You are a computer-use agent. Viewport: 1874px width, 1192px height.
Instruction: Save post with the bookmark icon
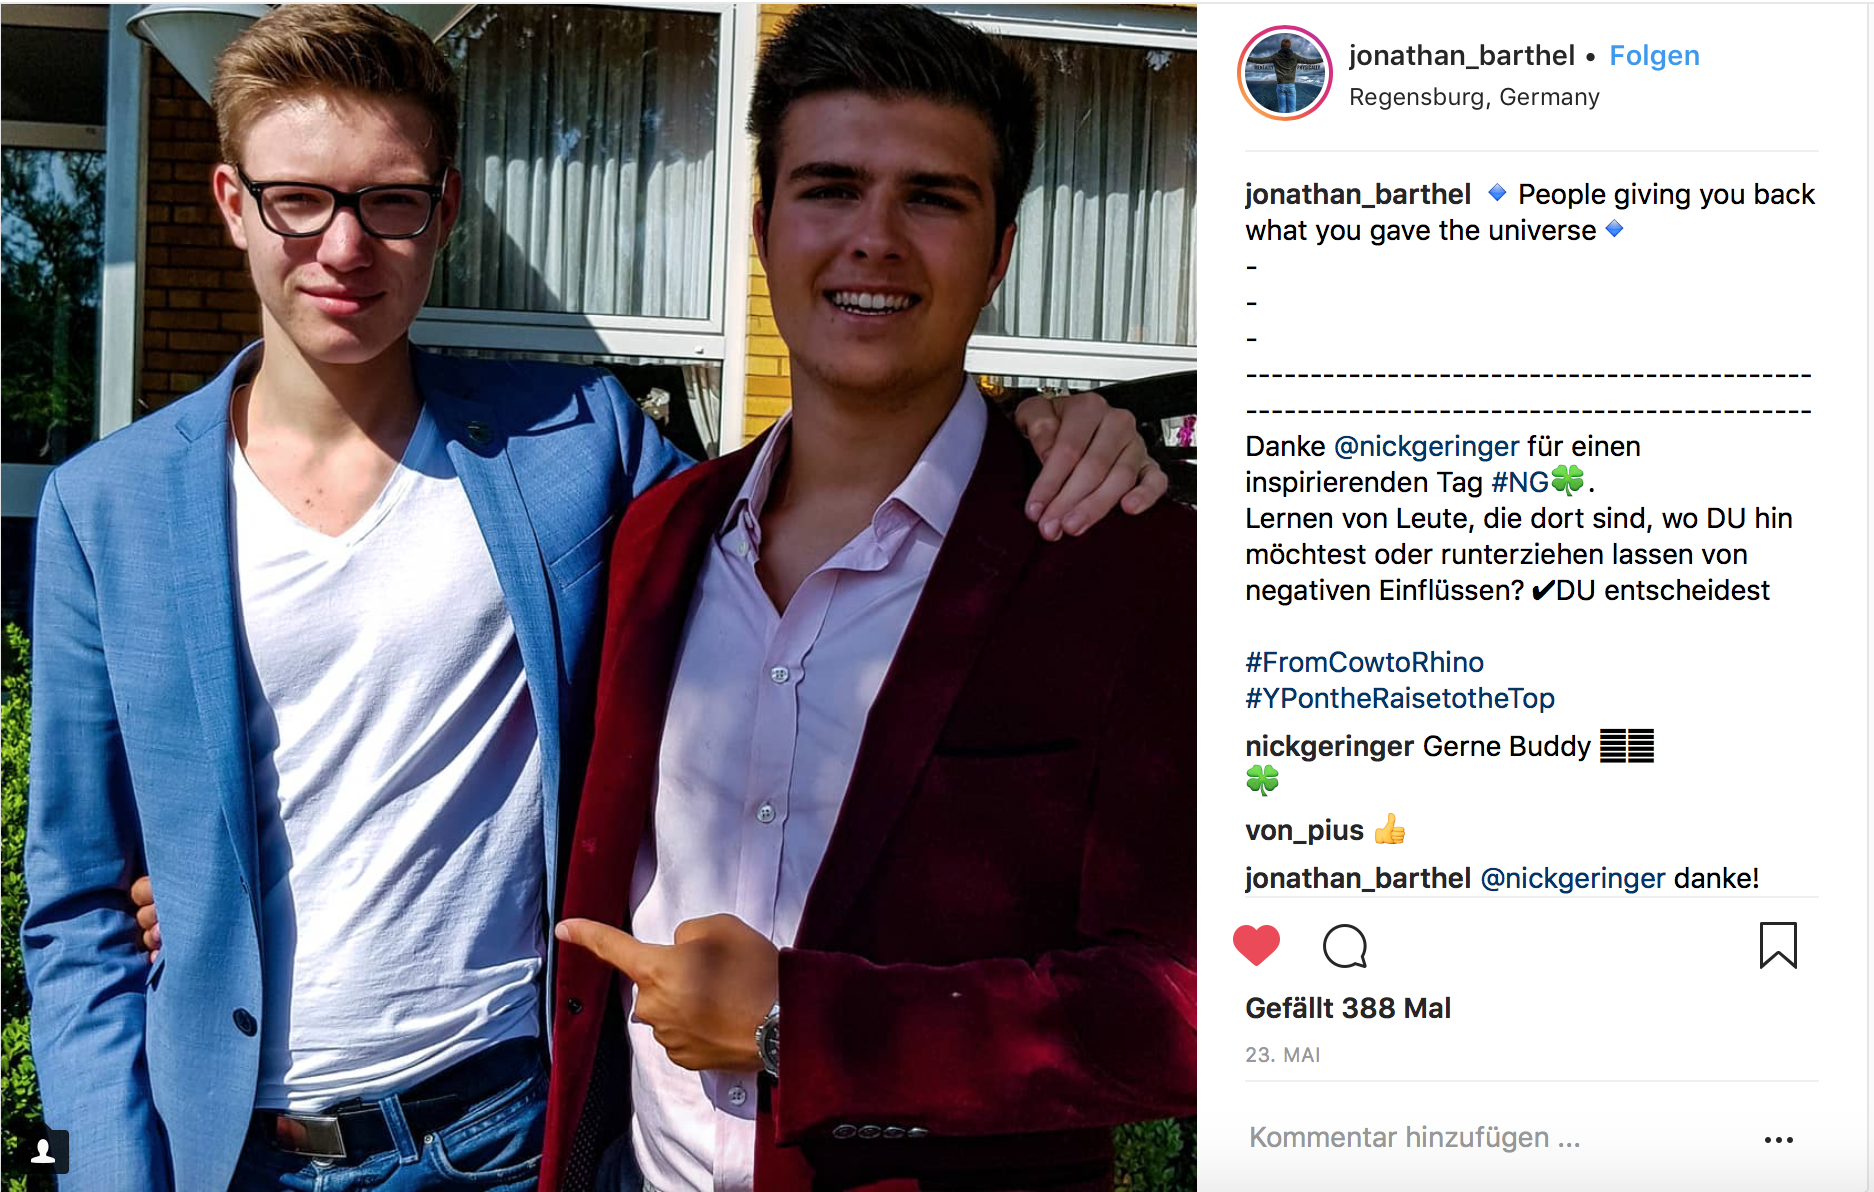tap(1778, 945)
